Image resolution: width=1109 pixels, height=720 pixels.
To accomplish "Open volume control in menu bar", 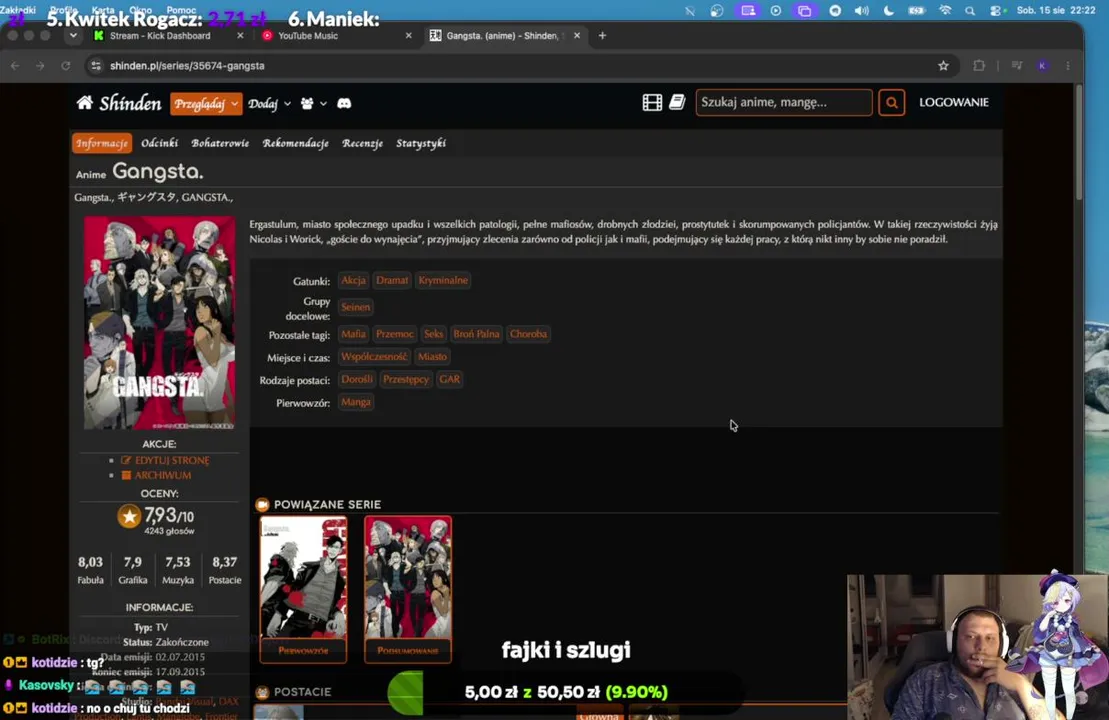I will tap(861, 11).
